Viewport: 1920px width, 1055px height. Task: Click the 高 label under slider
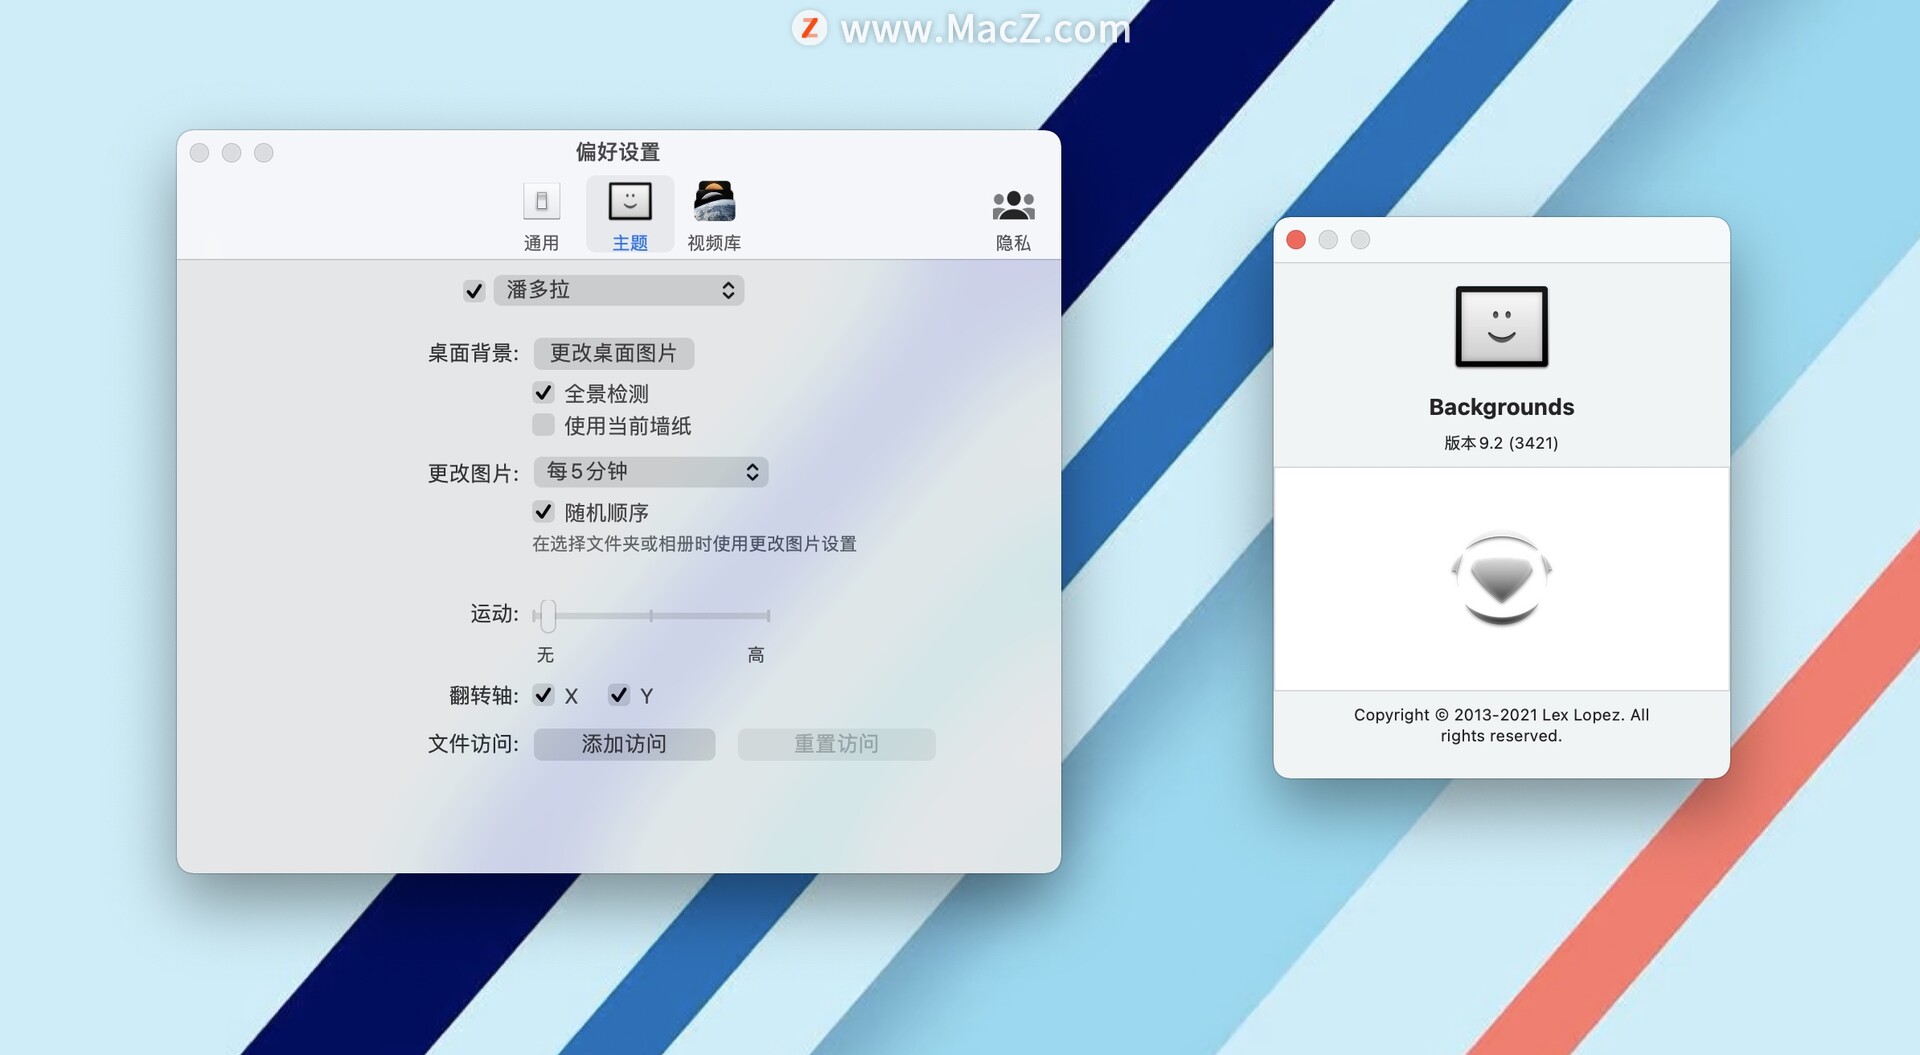pyautogui.click(x=756, y=655)
